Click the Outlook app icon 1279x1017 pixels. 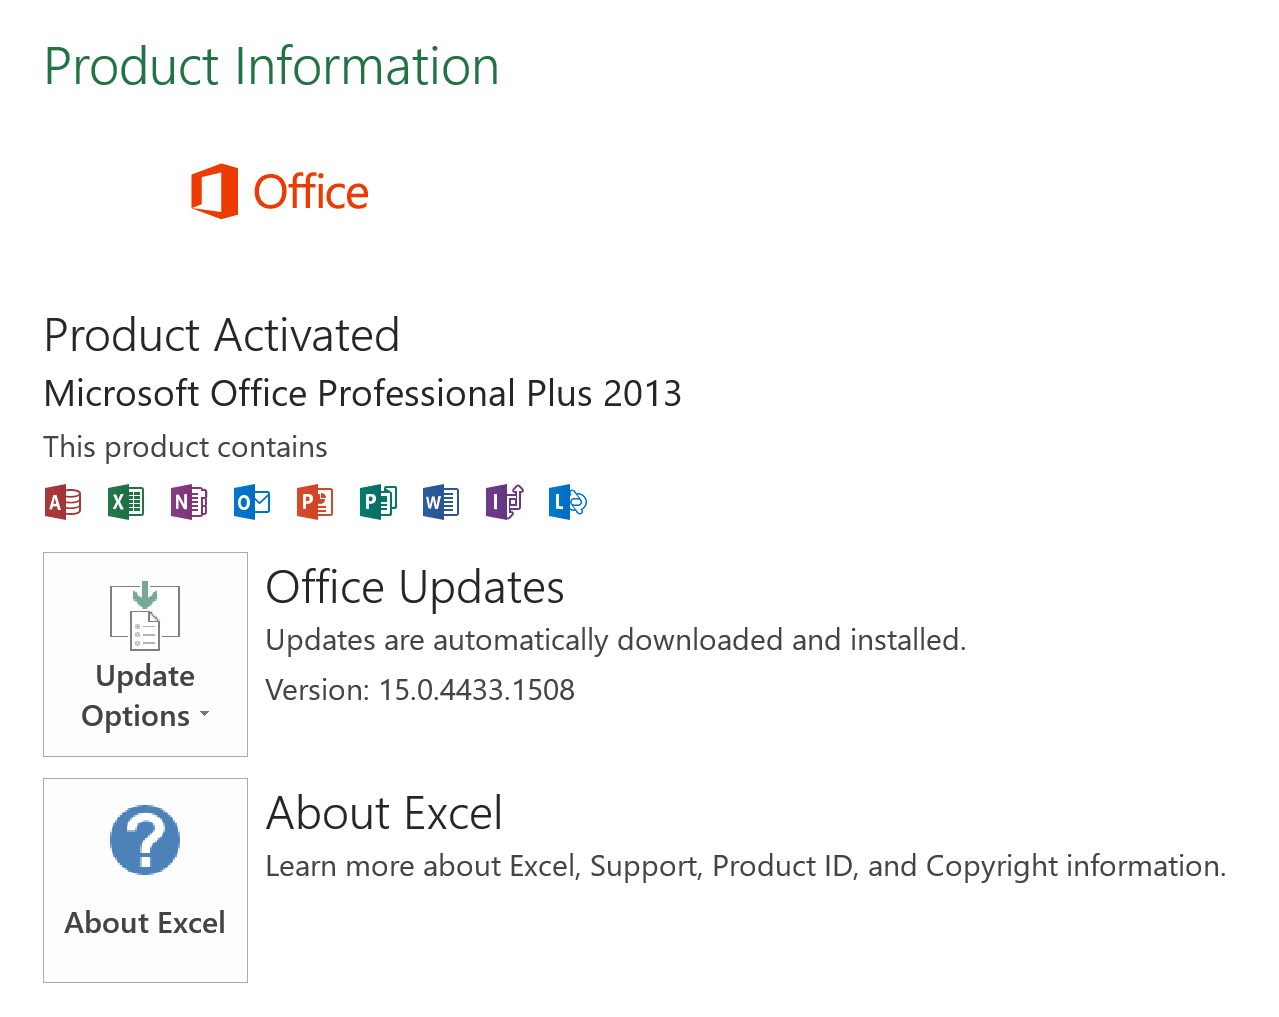tap(252, 502)
